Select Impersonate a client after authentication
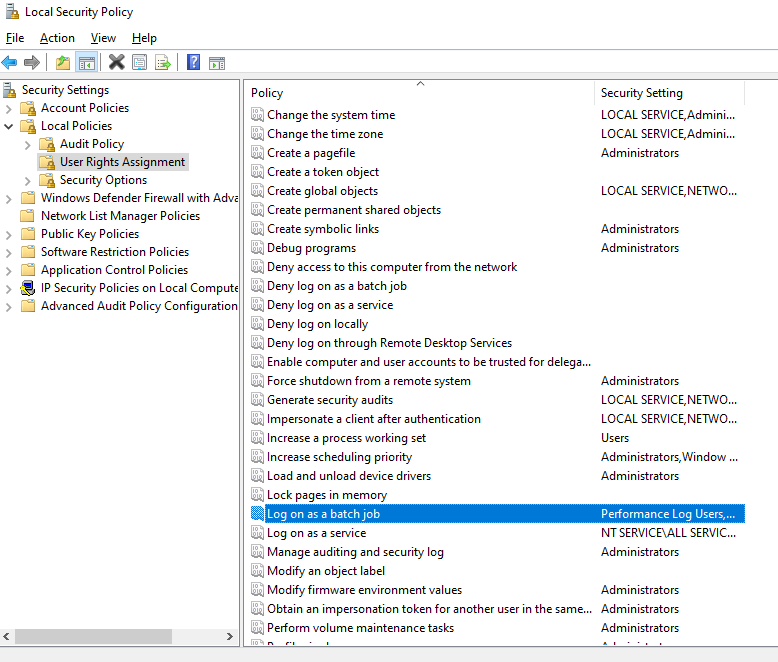778x662 pixels. pos(374,419)
